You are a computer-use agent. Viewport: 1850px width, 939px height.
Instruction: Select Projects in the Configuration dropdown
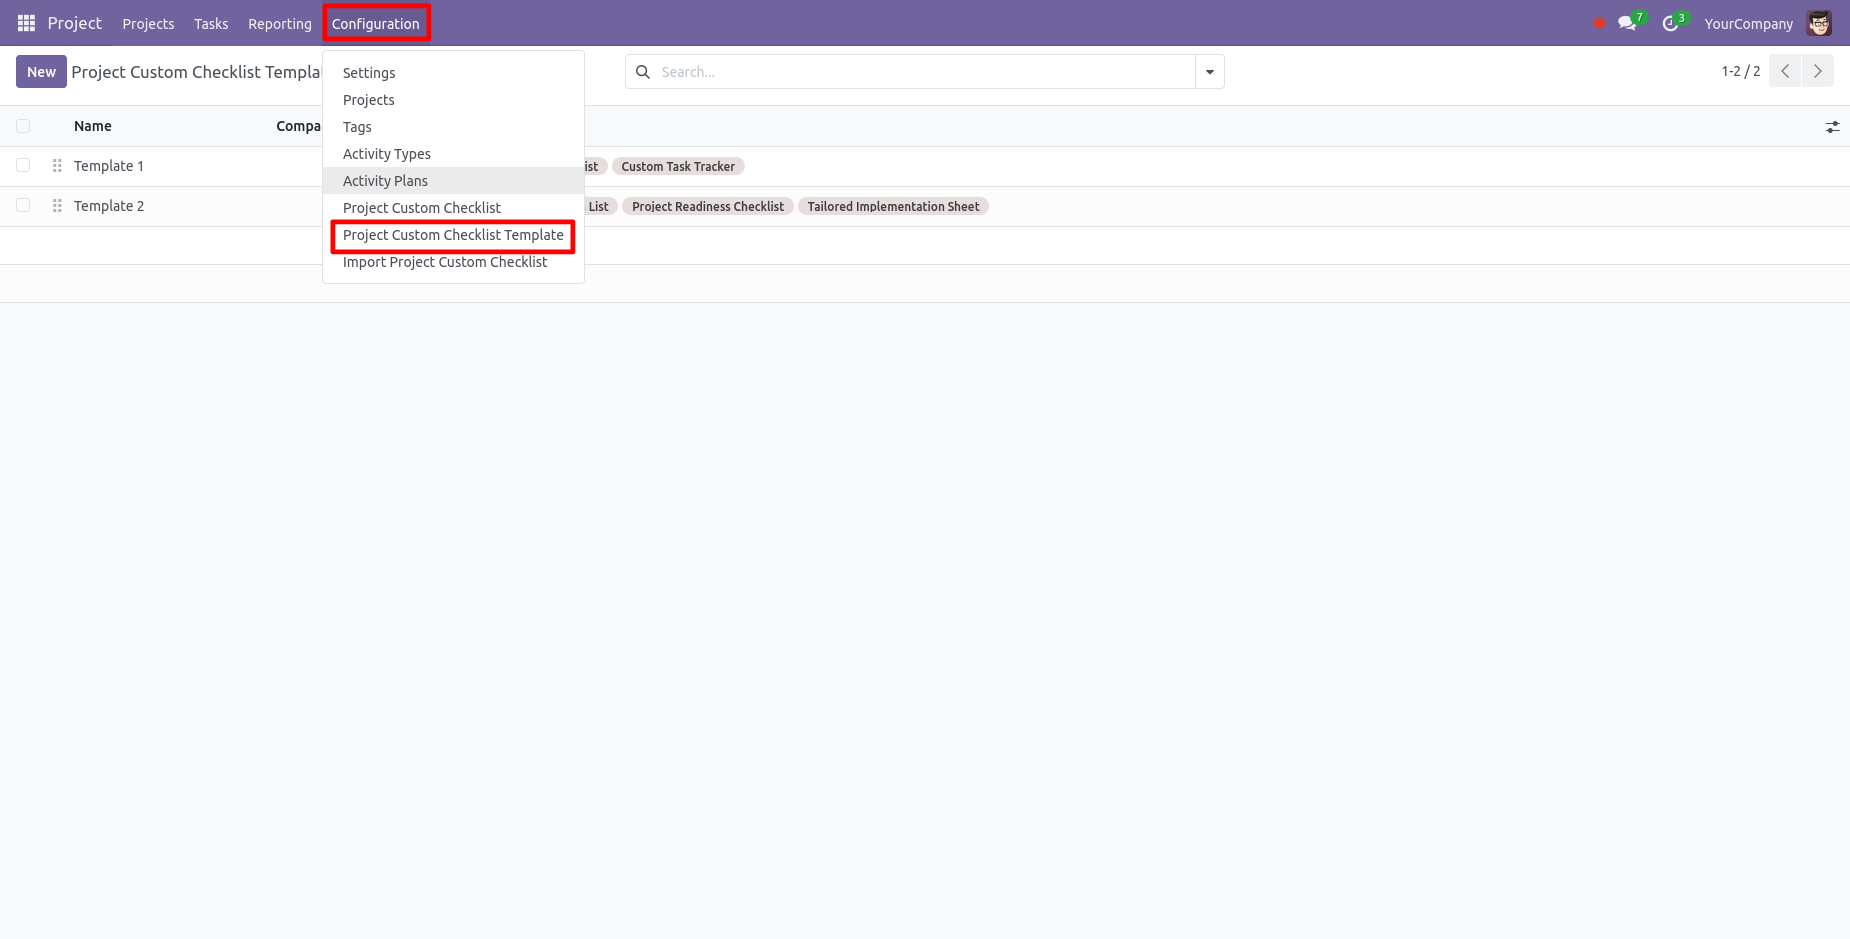pyautogui.click(x=453, y=100)
